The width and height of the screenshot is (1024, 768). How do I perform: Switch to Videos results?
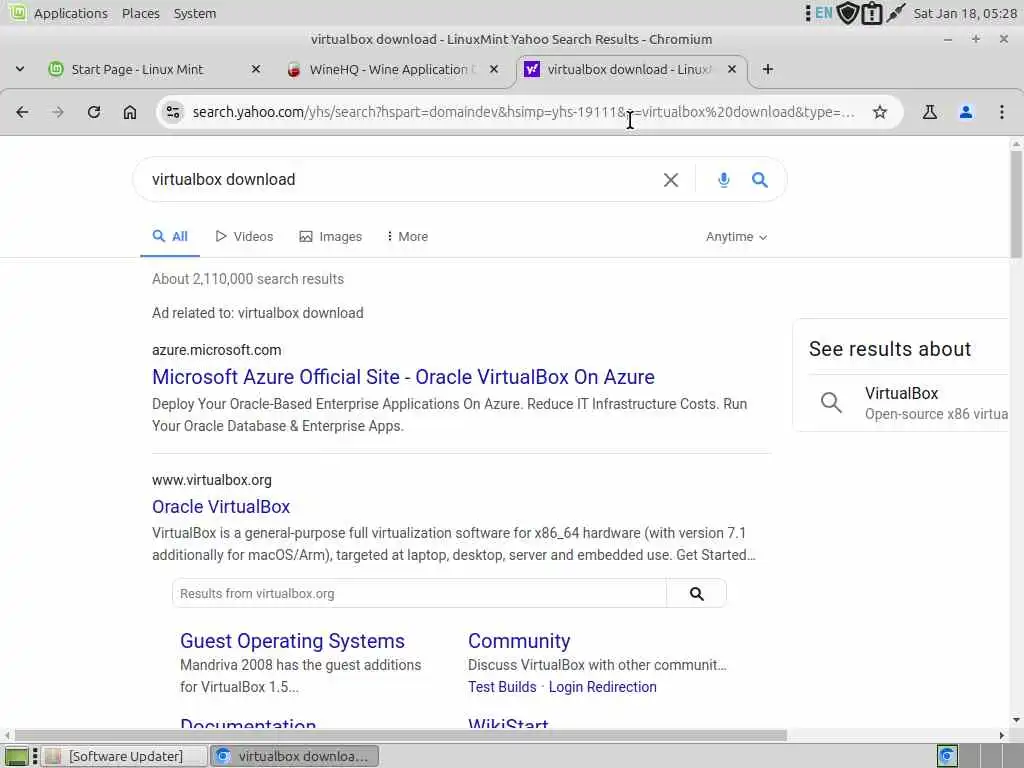[x=244, y=236]
